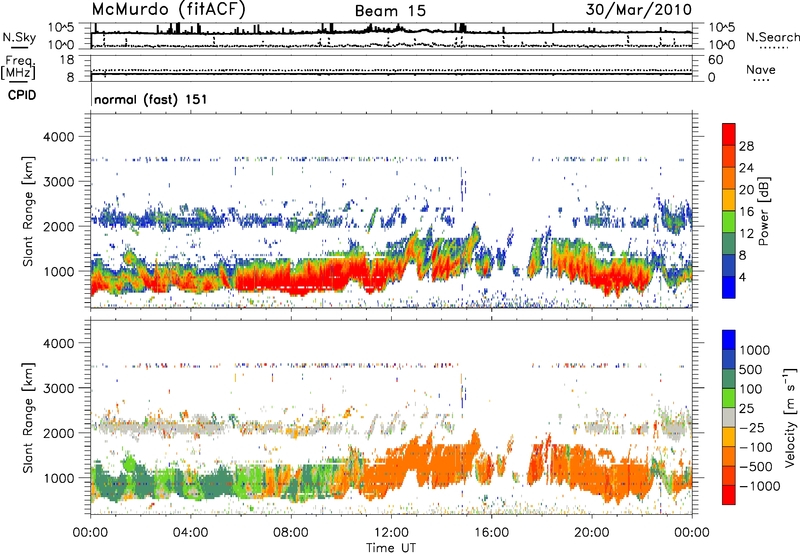Click '28' on the Power color bar
Viewport: 800px width, 554px height.
746,146
